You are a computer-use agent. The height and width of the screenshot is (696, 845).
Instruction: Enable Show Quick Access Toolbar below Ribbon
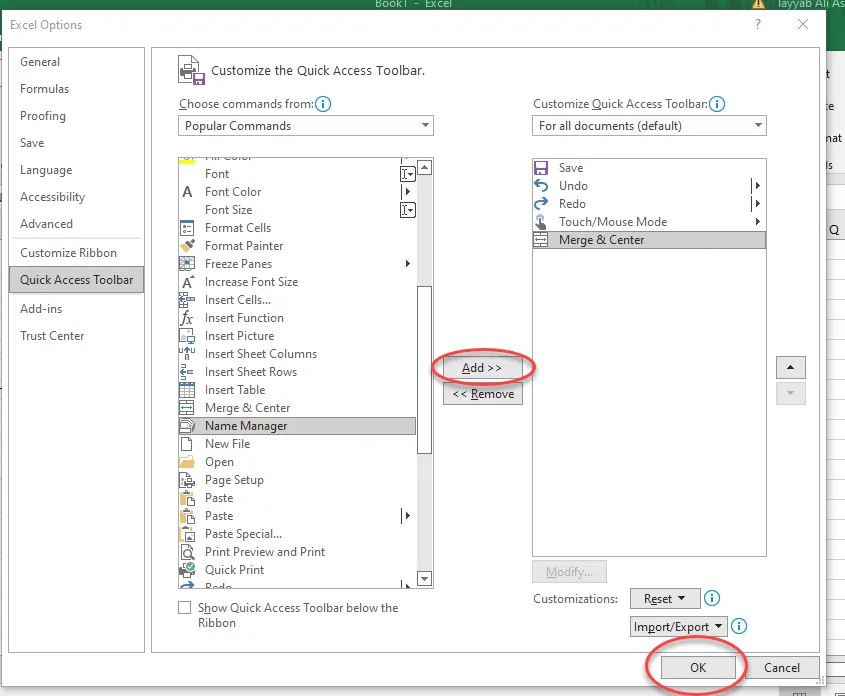(x=184, y=608)
